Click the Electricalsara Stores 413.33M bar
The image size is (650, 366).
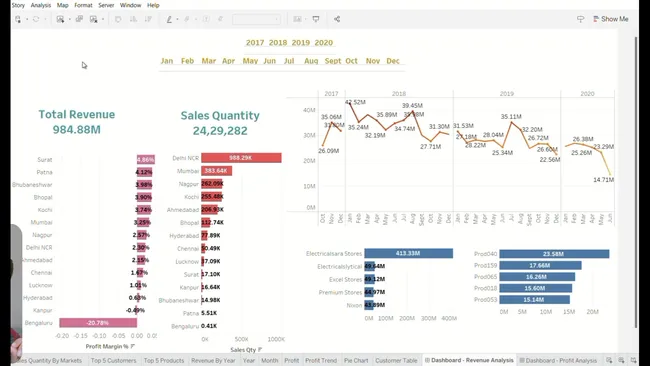pos(409,253)
